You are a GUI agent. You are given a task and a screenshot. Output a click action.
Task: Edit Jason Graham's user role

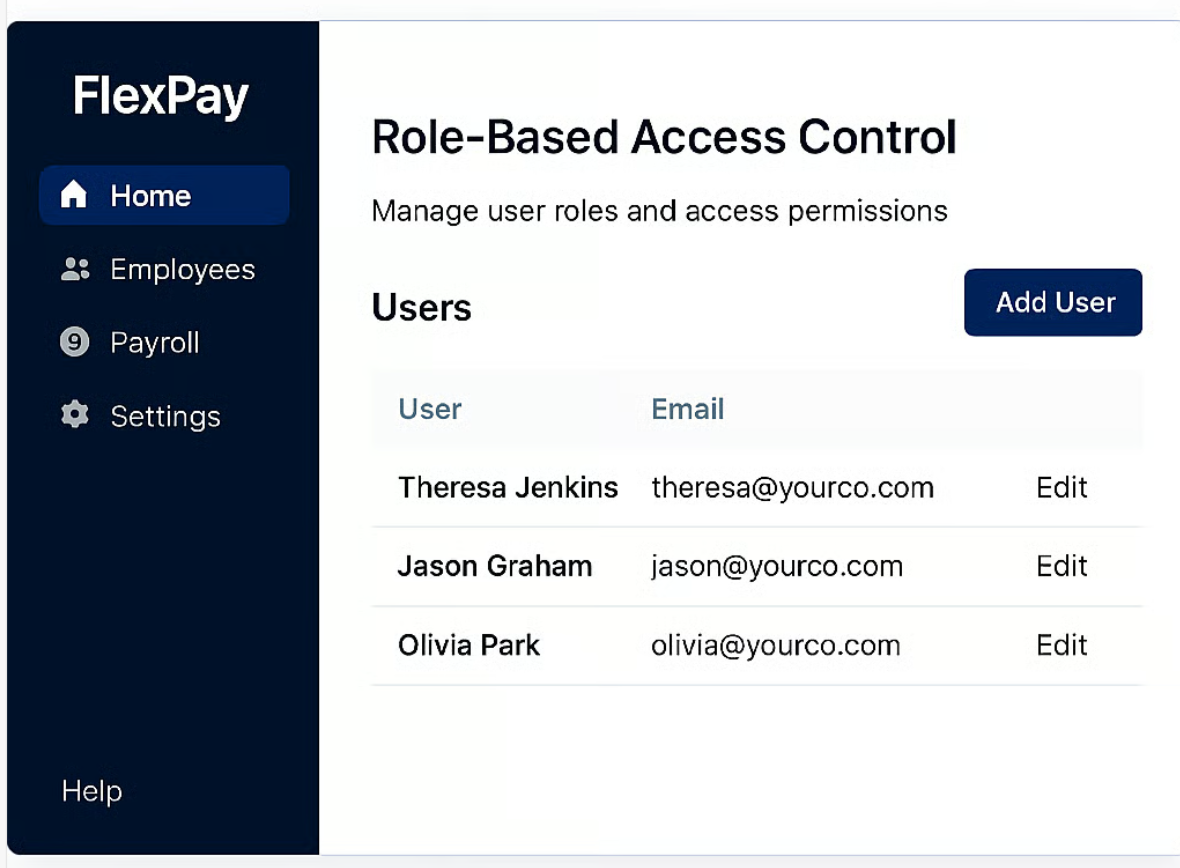click(x=1061, y=566)
